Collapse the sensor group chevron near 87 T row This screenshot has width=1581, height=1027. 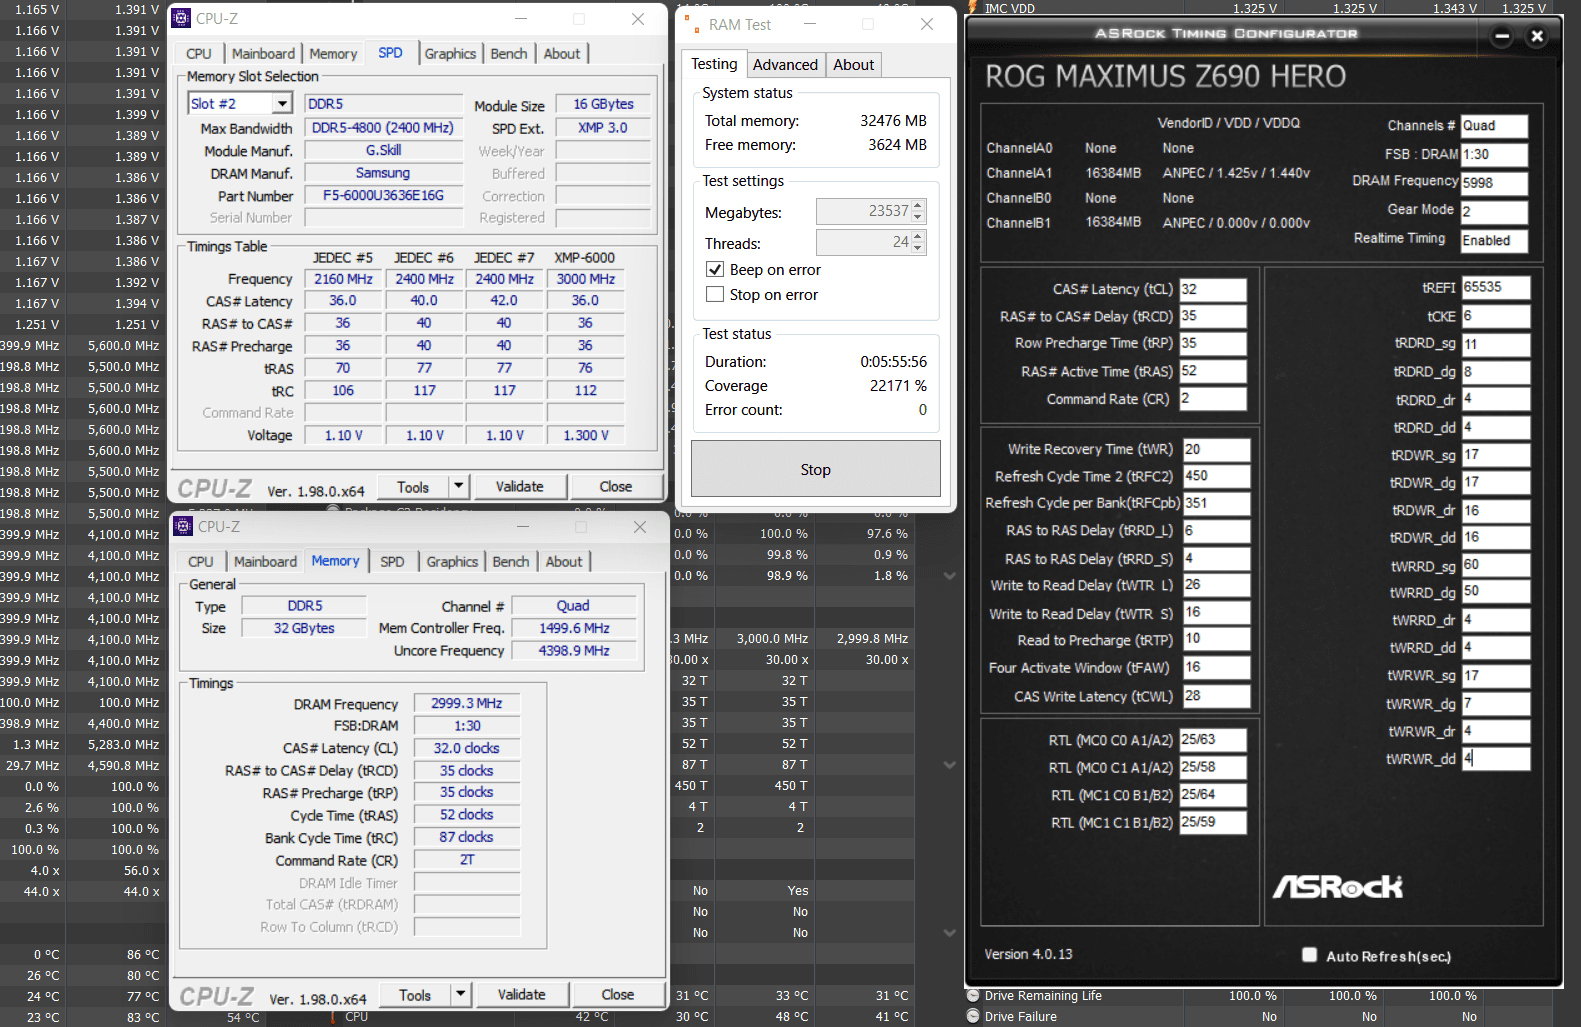pyautogui.click(x=949, y=765)
